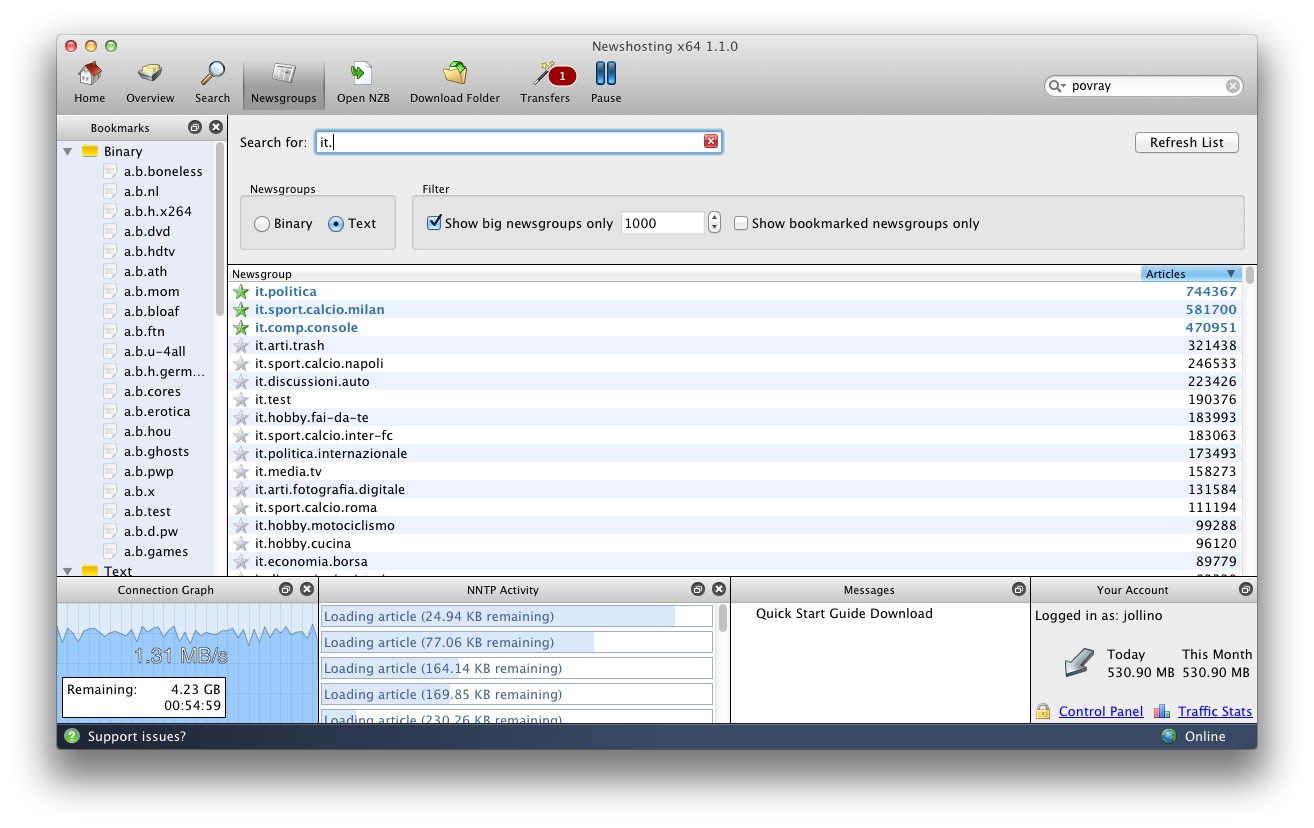Screen dimensions: 1314x828
Task: Sort by the Newsgroup column header
Action: pos(685,274)
